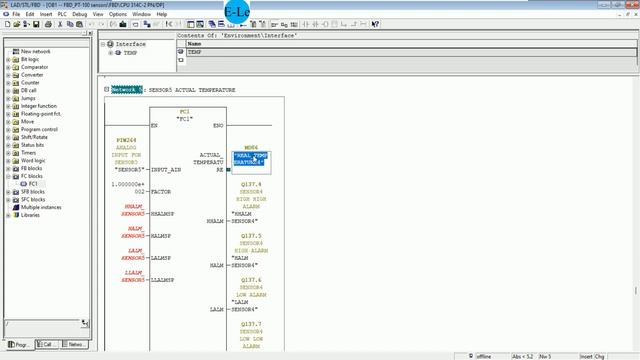This screenshot has height=360, width=640.
Task: Select the "SENSOR5" input operand
Action: pos(129,169)
